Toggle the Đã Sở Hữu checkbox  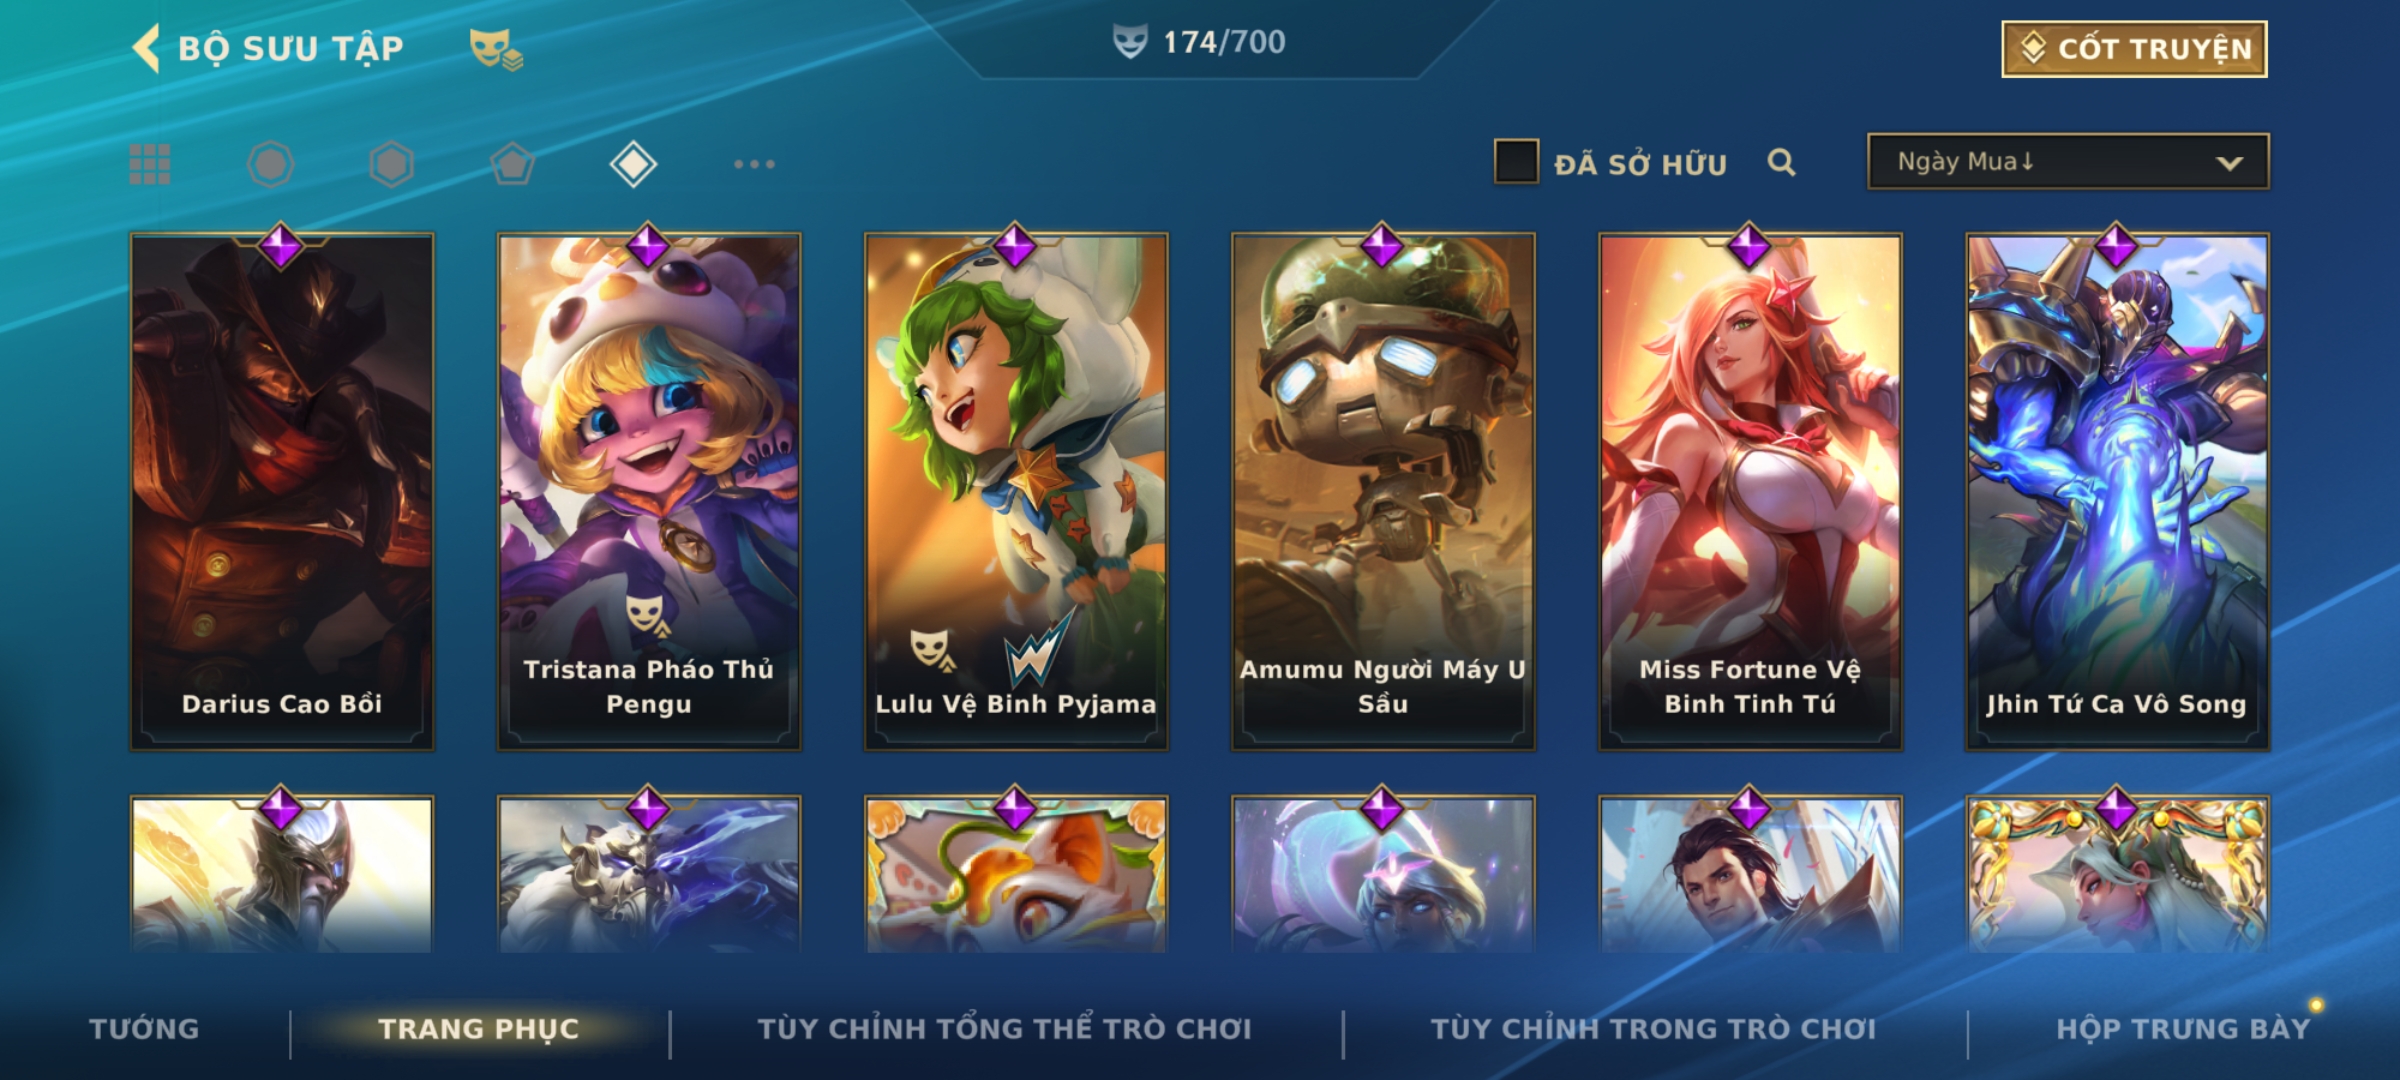tap(1516, 162)
